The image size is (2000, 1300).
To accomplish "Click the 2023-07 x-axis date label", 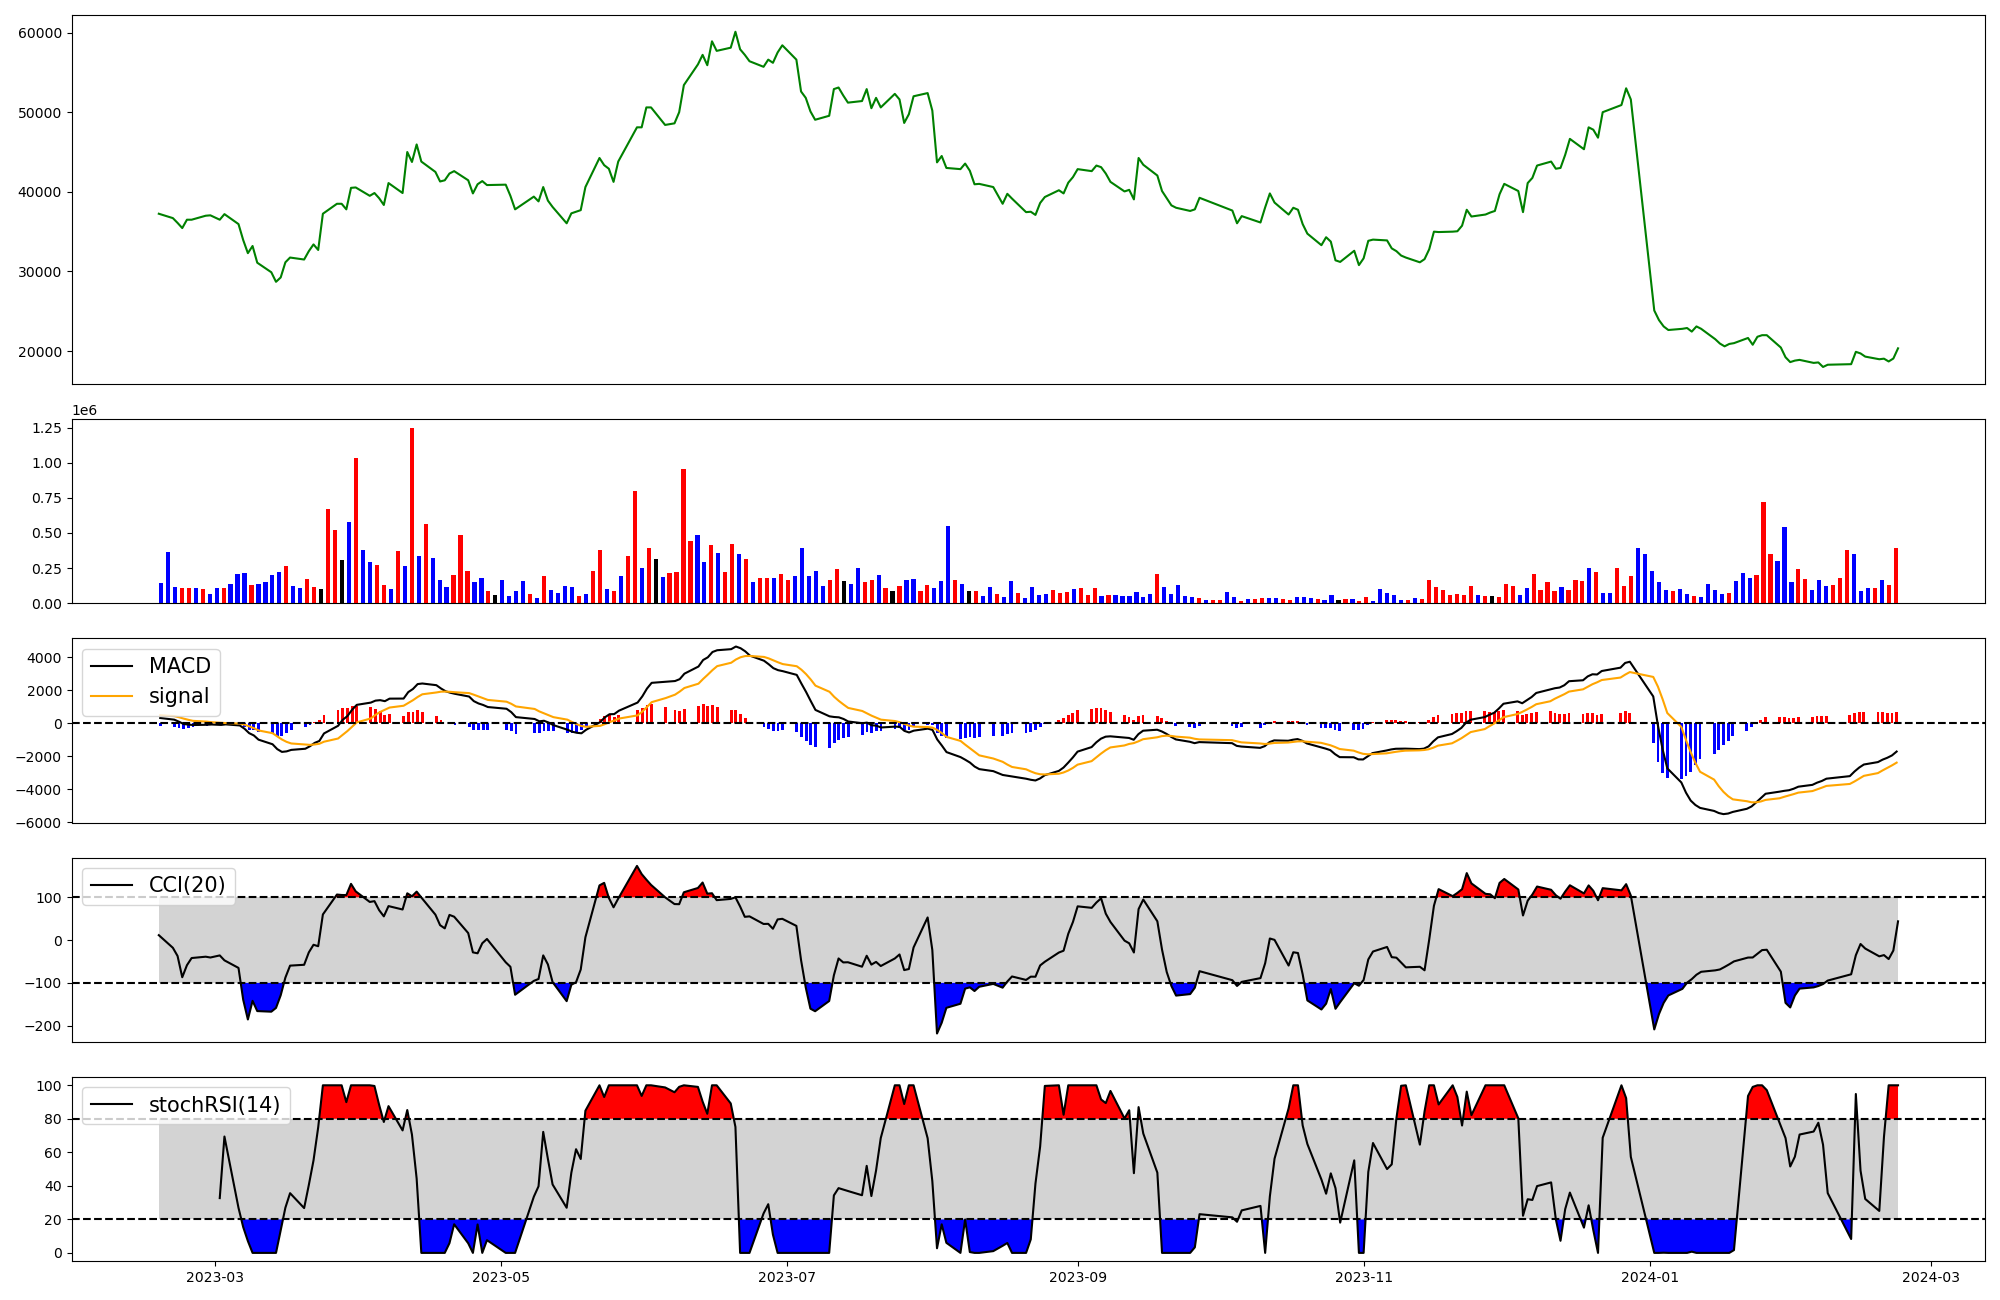I will [788, 1277].
